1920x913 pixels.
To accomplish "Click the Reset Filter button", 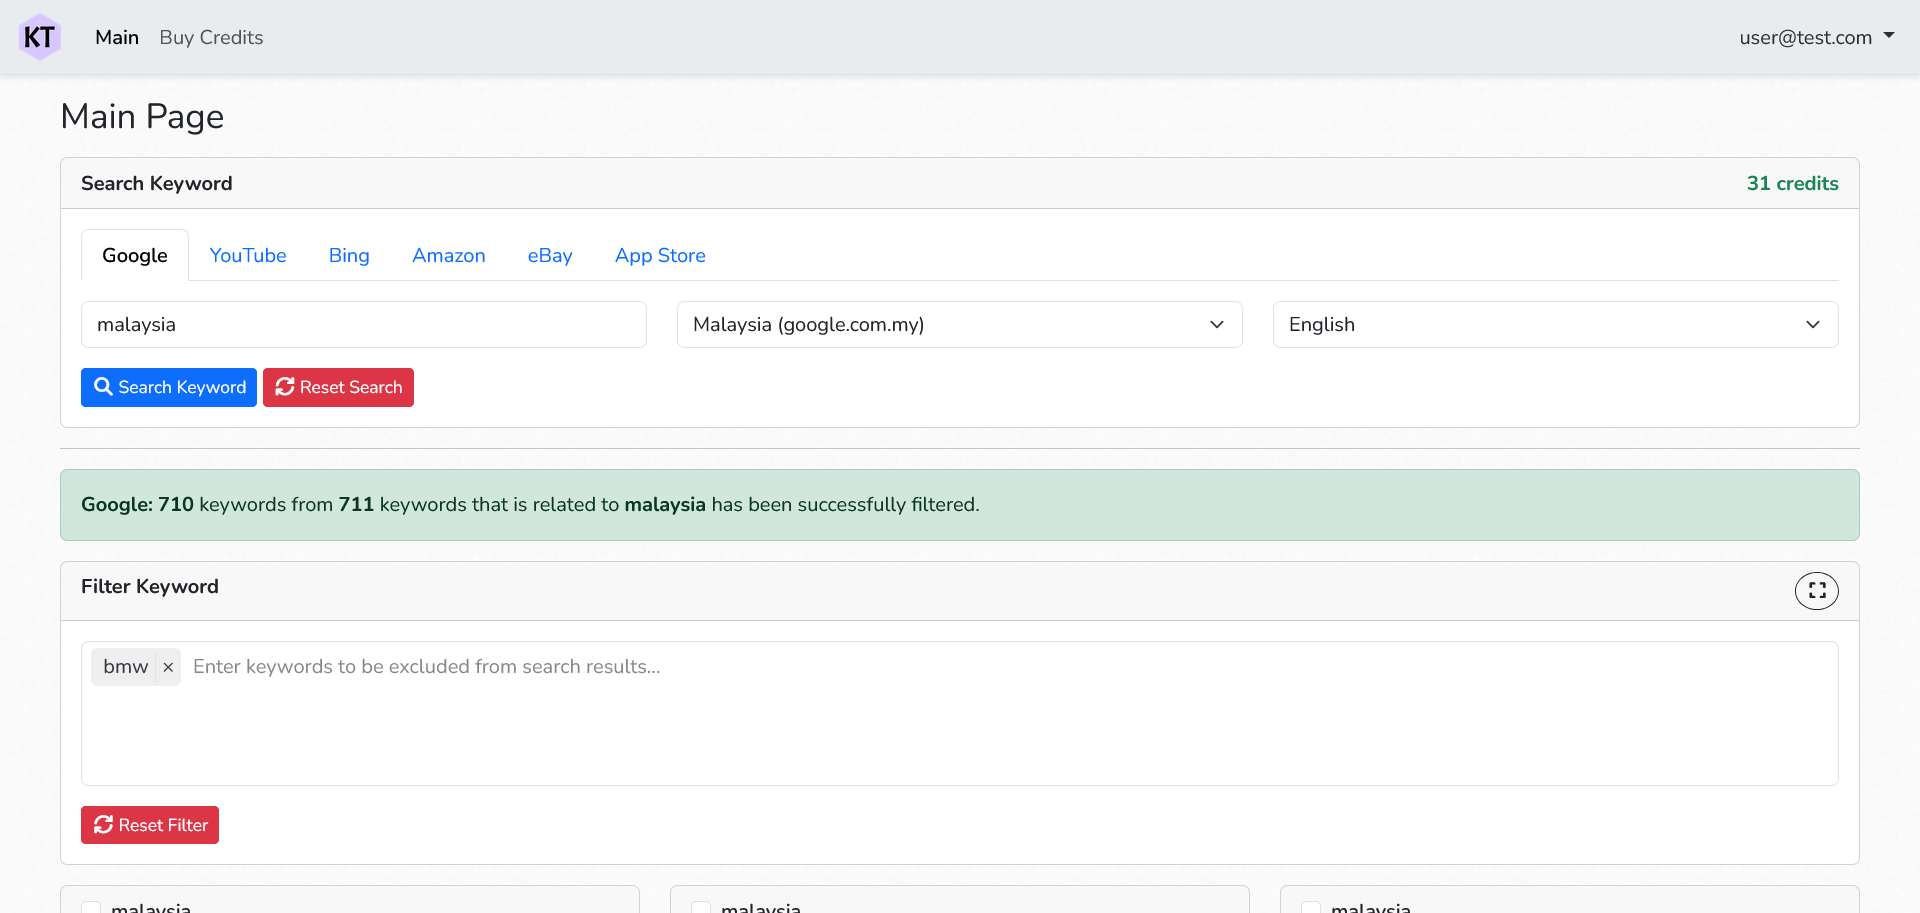I will pos(150,826).
